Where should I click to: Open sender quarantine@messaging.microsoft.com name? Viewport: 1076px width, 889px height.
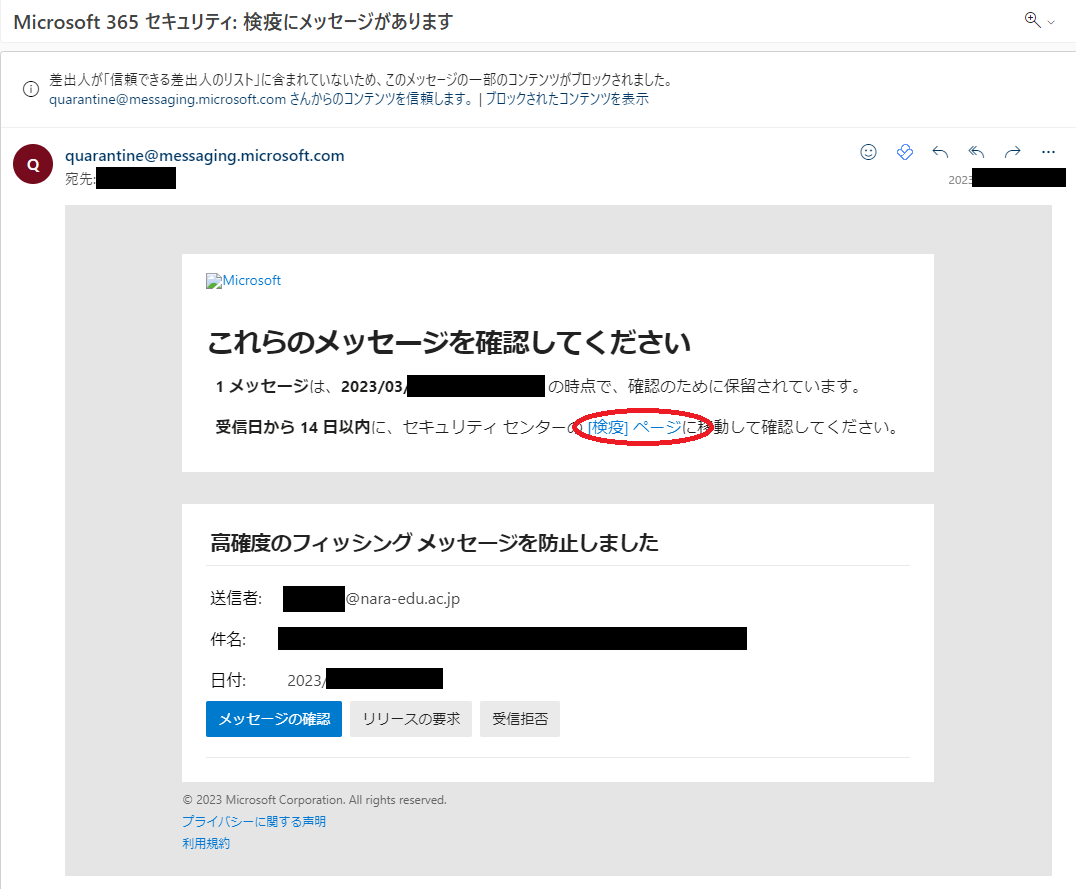(204, 156)
